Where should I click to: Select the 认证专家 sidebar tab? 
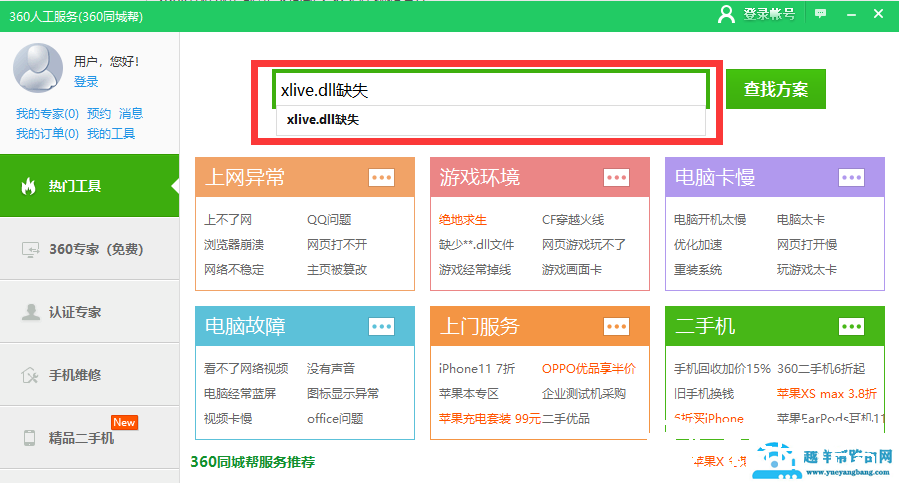coord(89,312)
